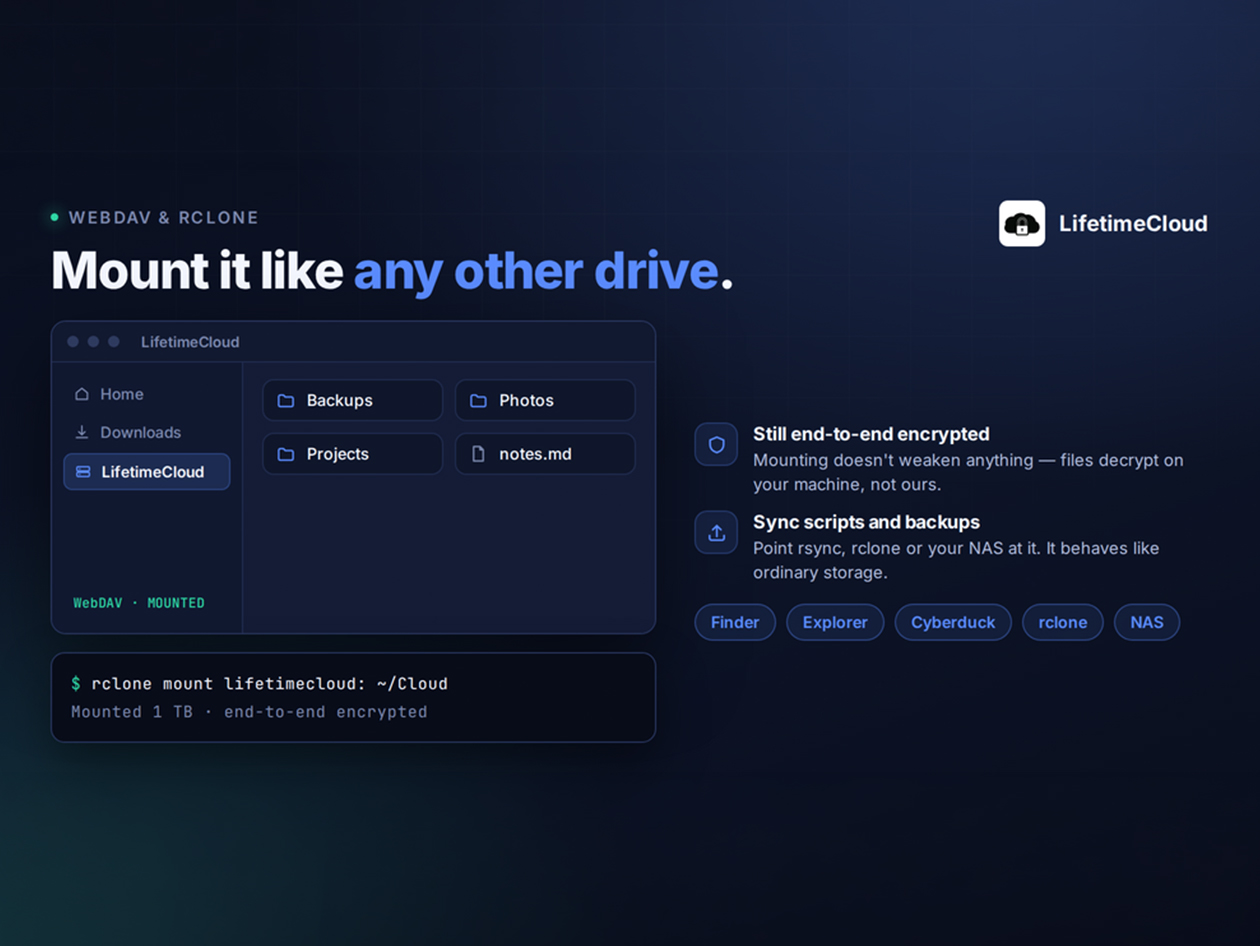Viewport: 1260px width, 946px height.
Task: Click the rclone pill
Action: (x=1063, y=622)
